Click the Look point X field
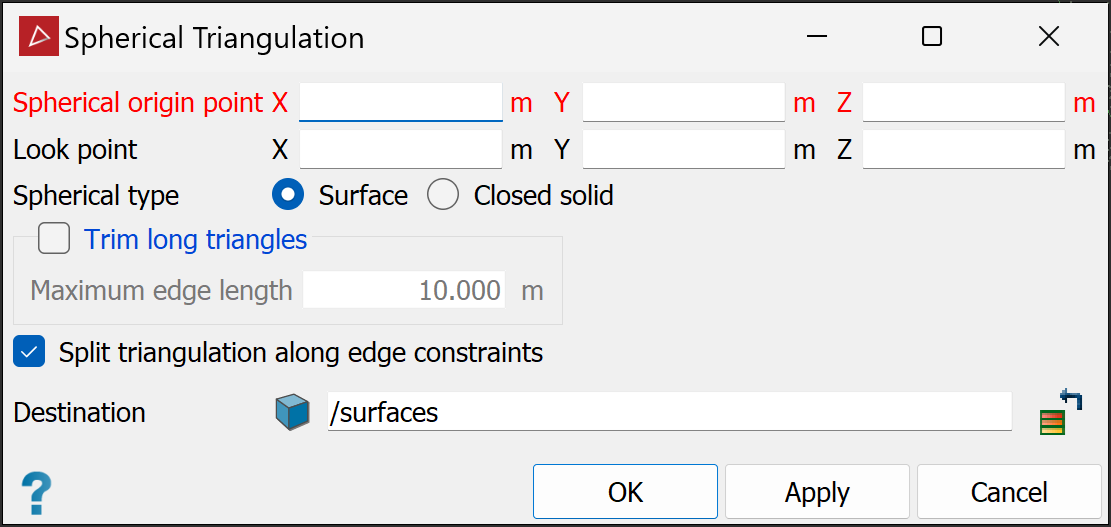This screenshot has height=527, width=1111. coord(401,149)
